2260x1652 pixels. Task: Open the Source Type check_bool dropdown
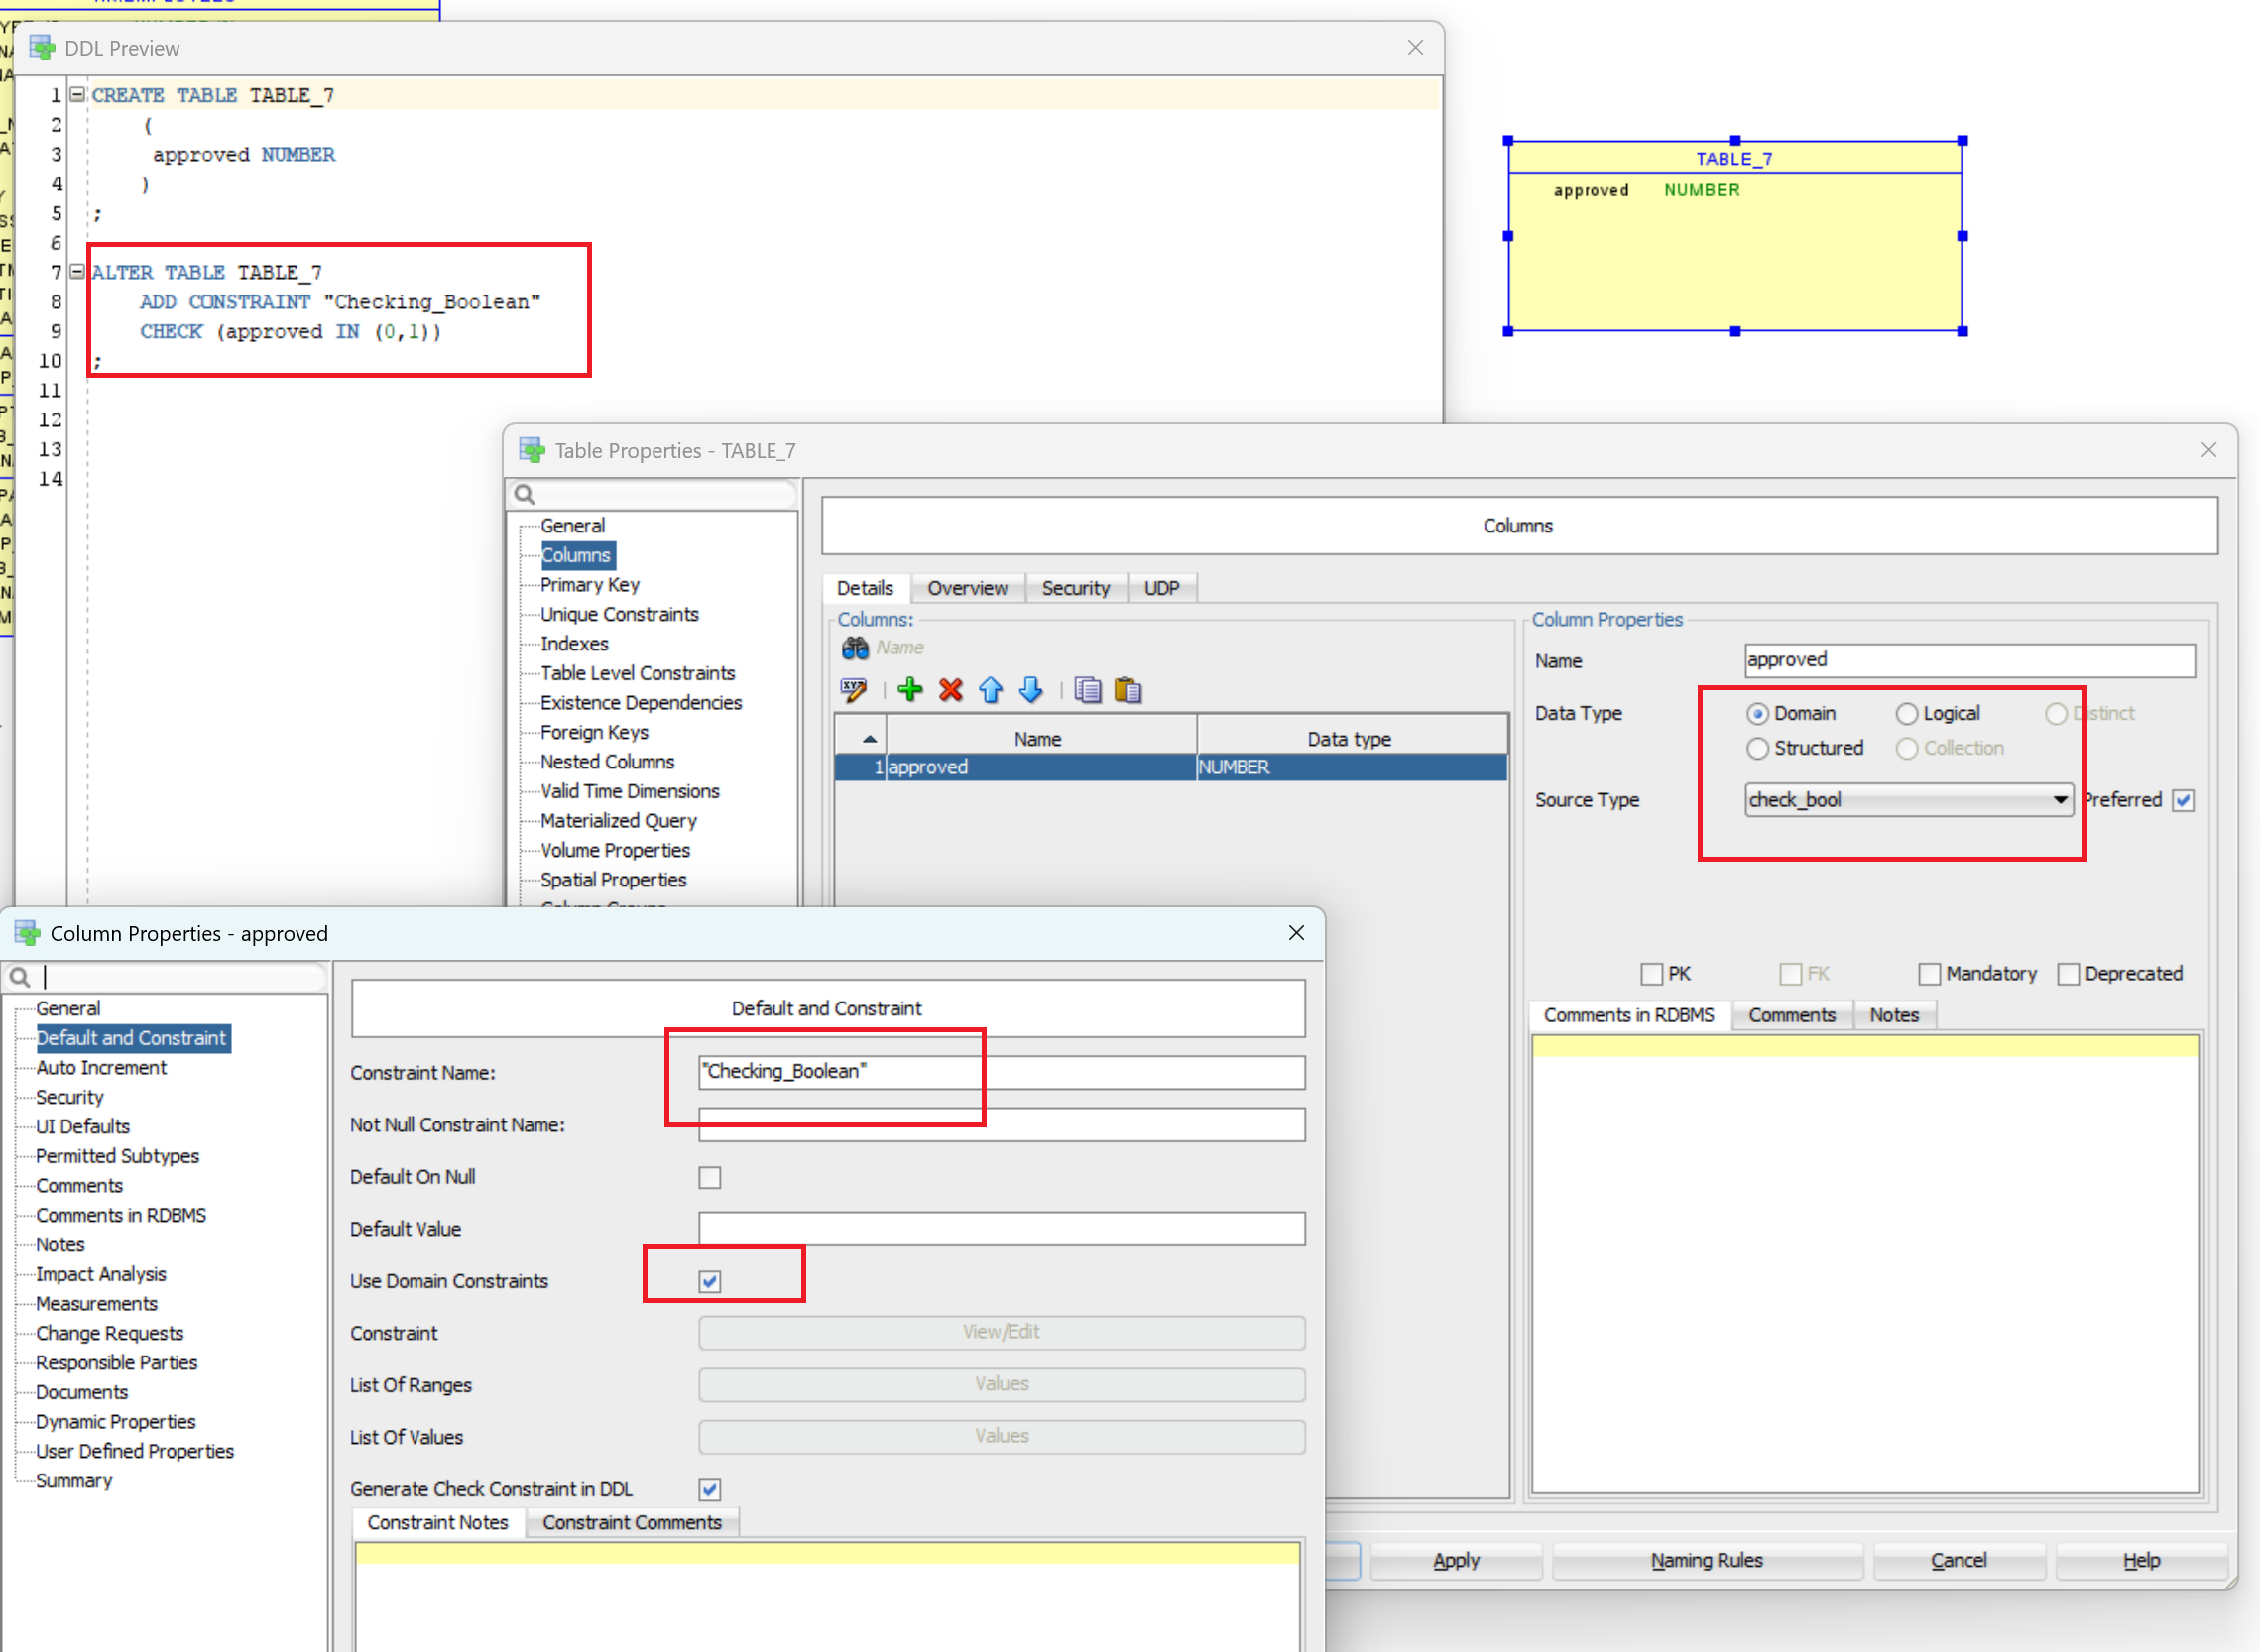coord(2060,799)
